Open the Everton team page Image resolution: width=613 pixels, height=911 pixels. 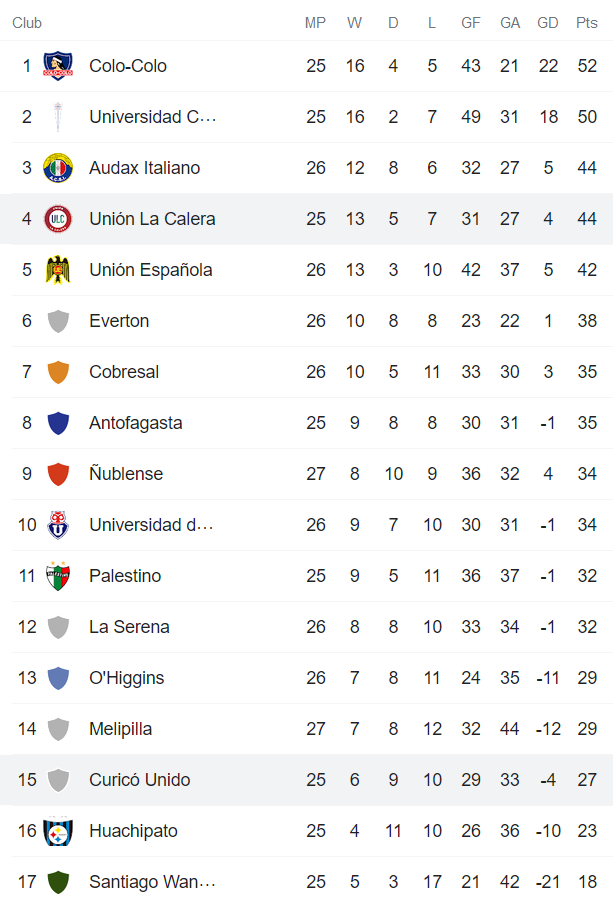(119, 320)
